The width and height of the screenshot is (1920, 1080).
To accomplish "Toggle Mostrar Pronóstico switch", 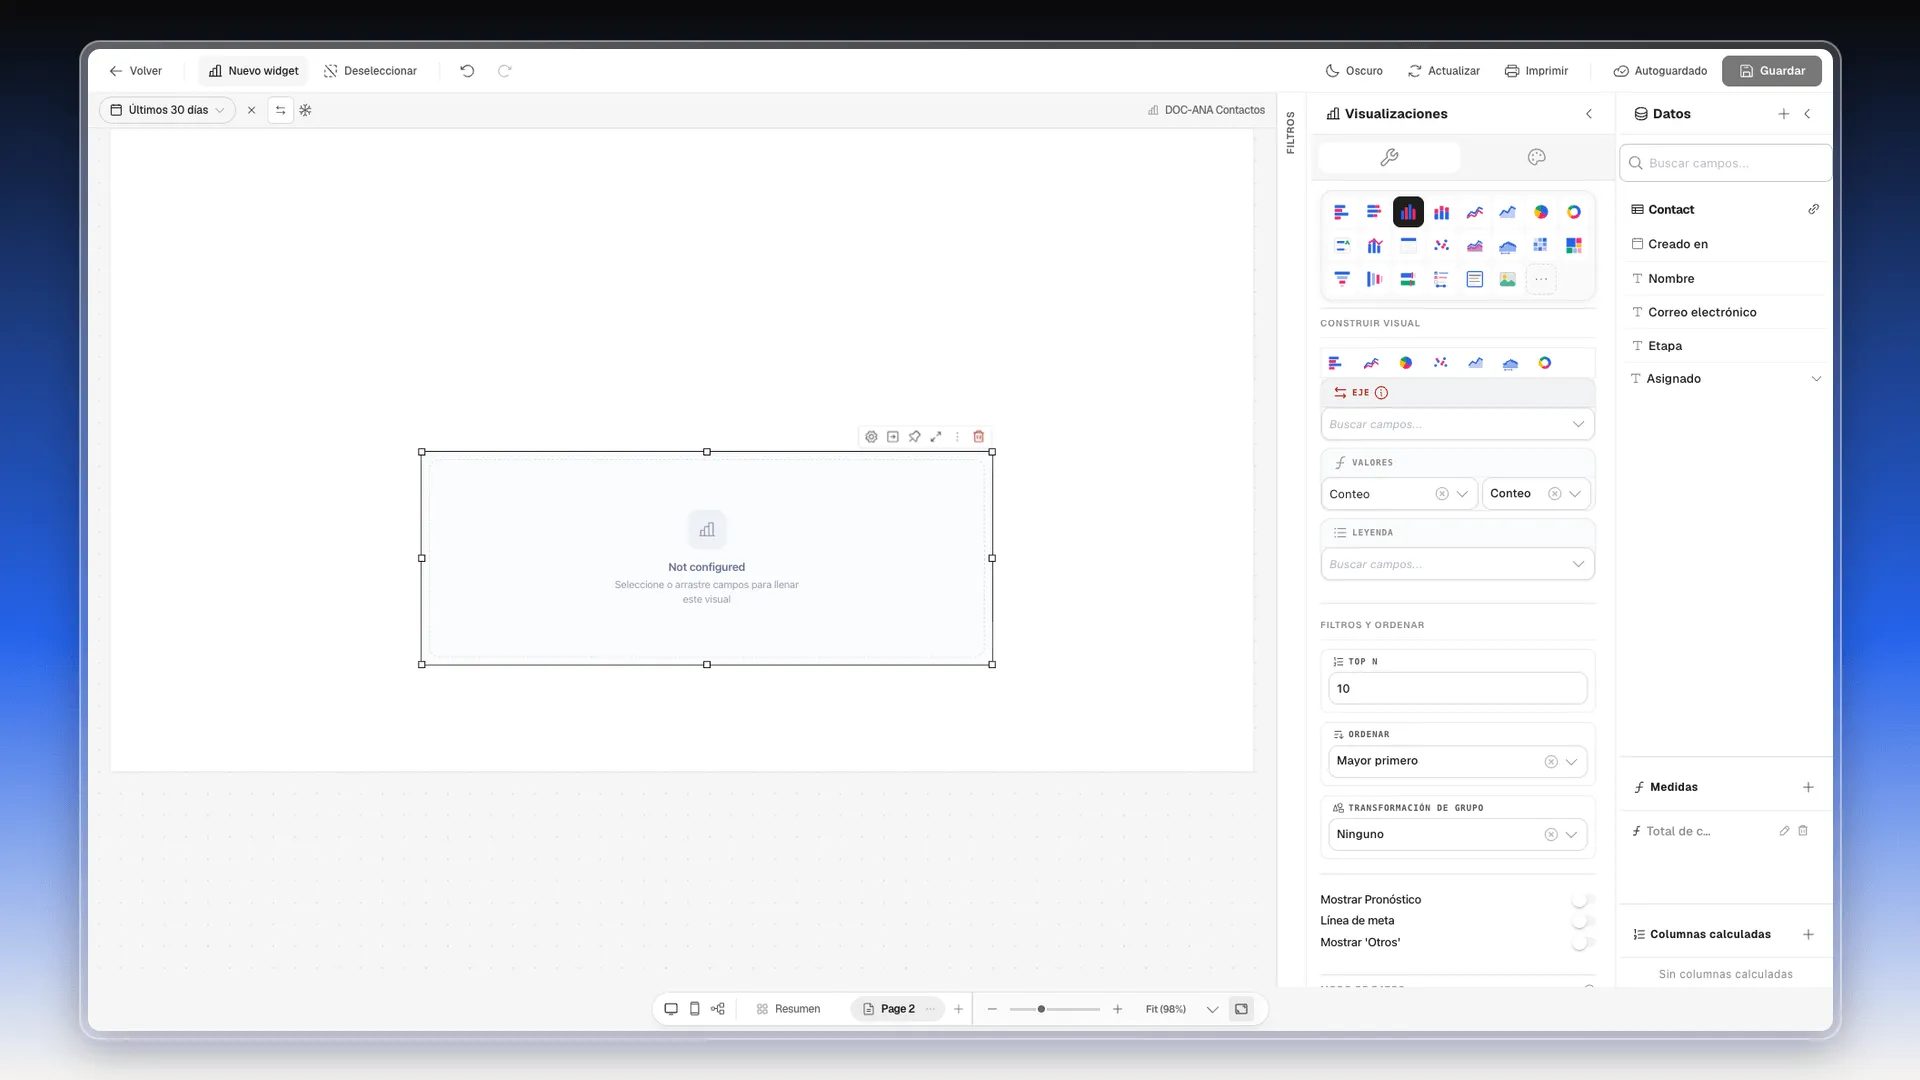I will 1581,900.
